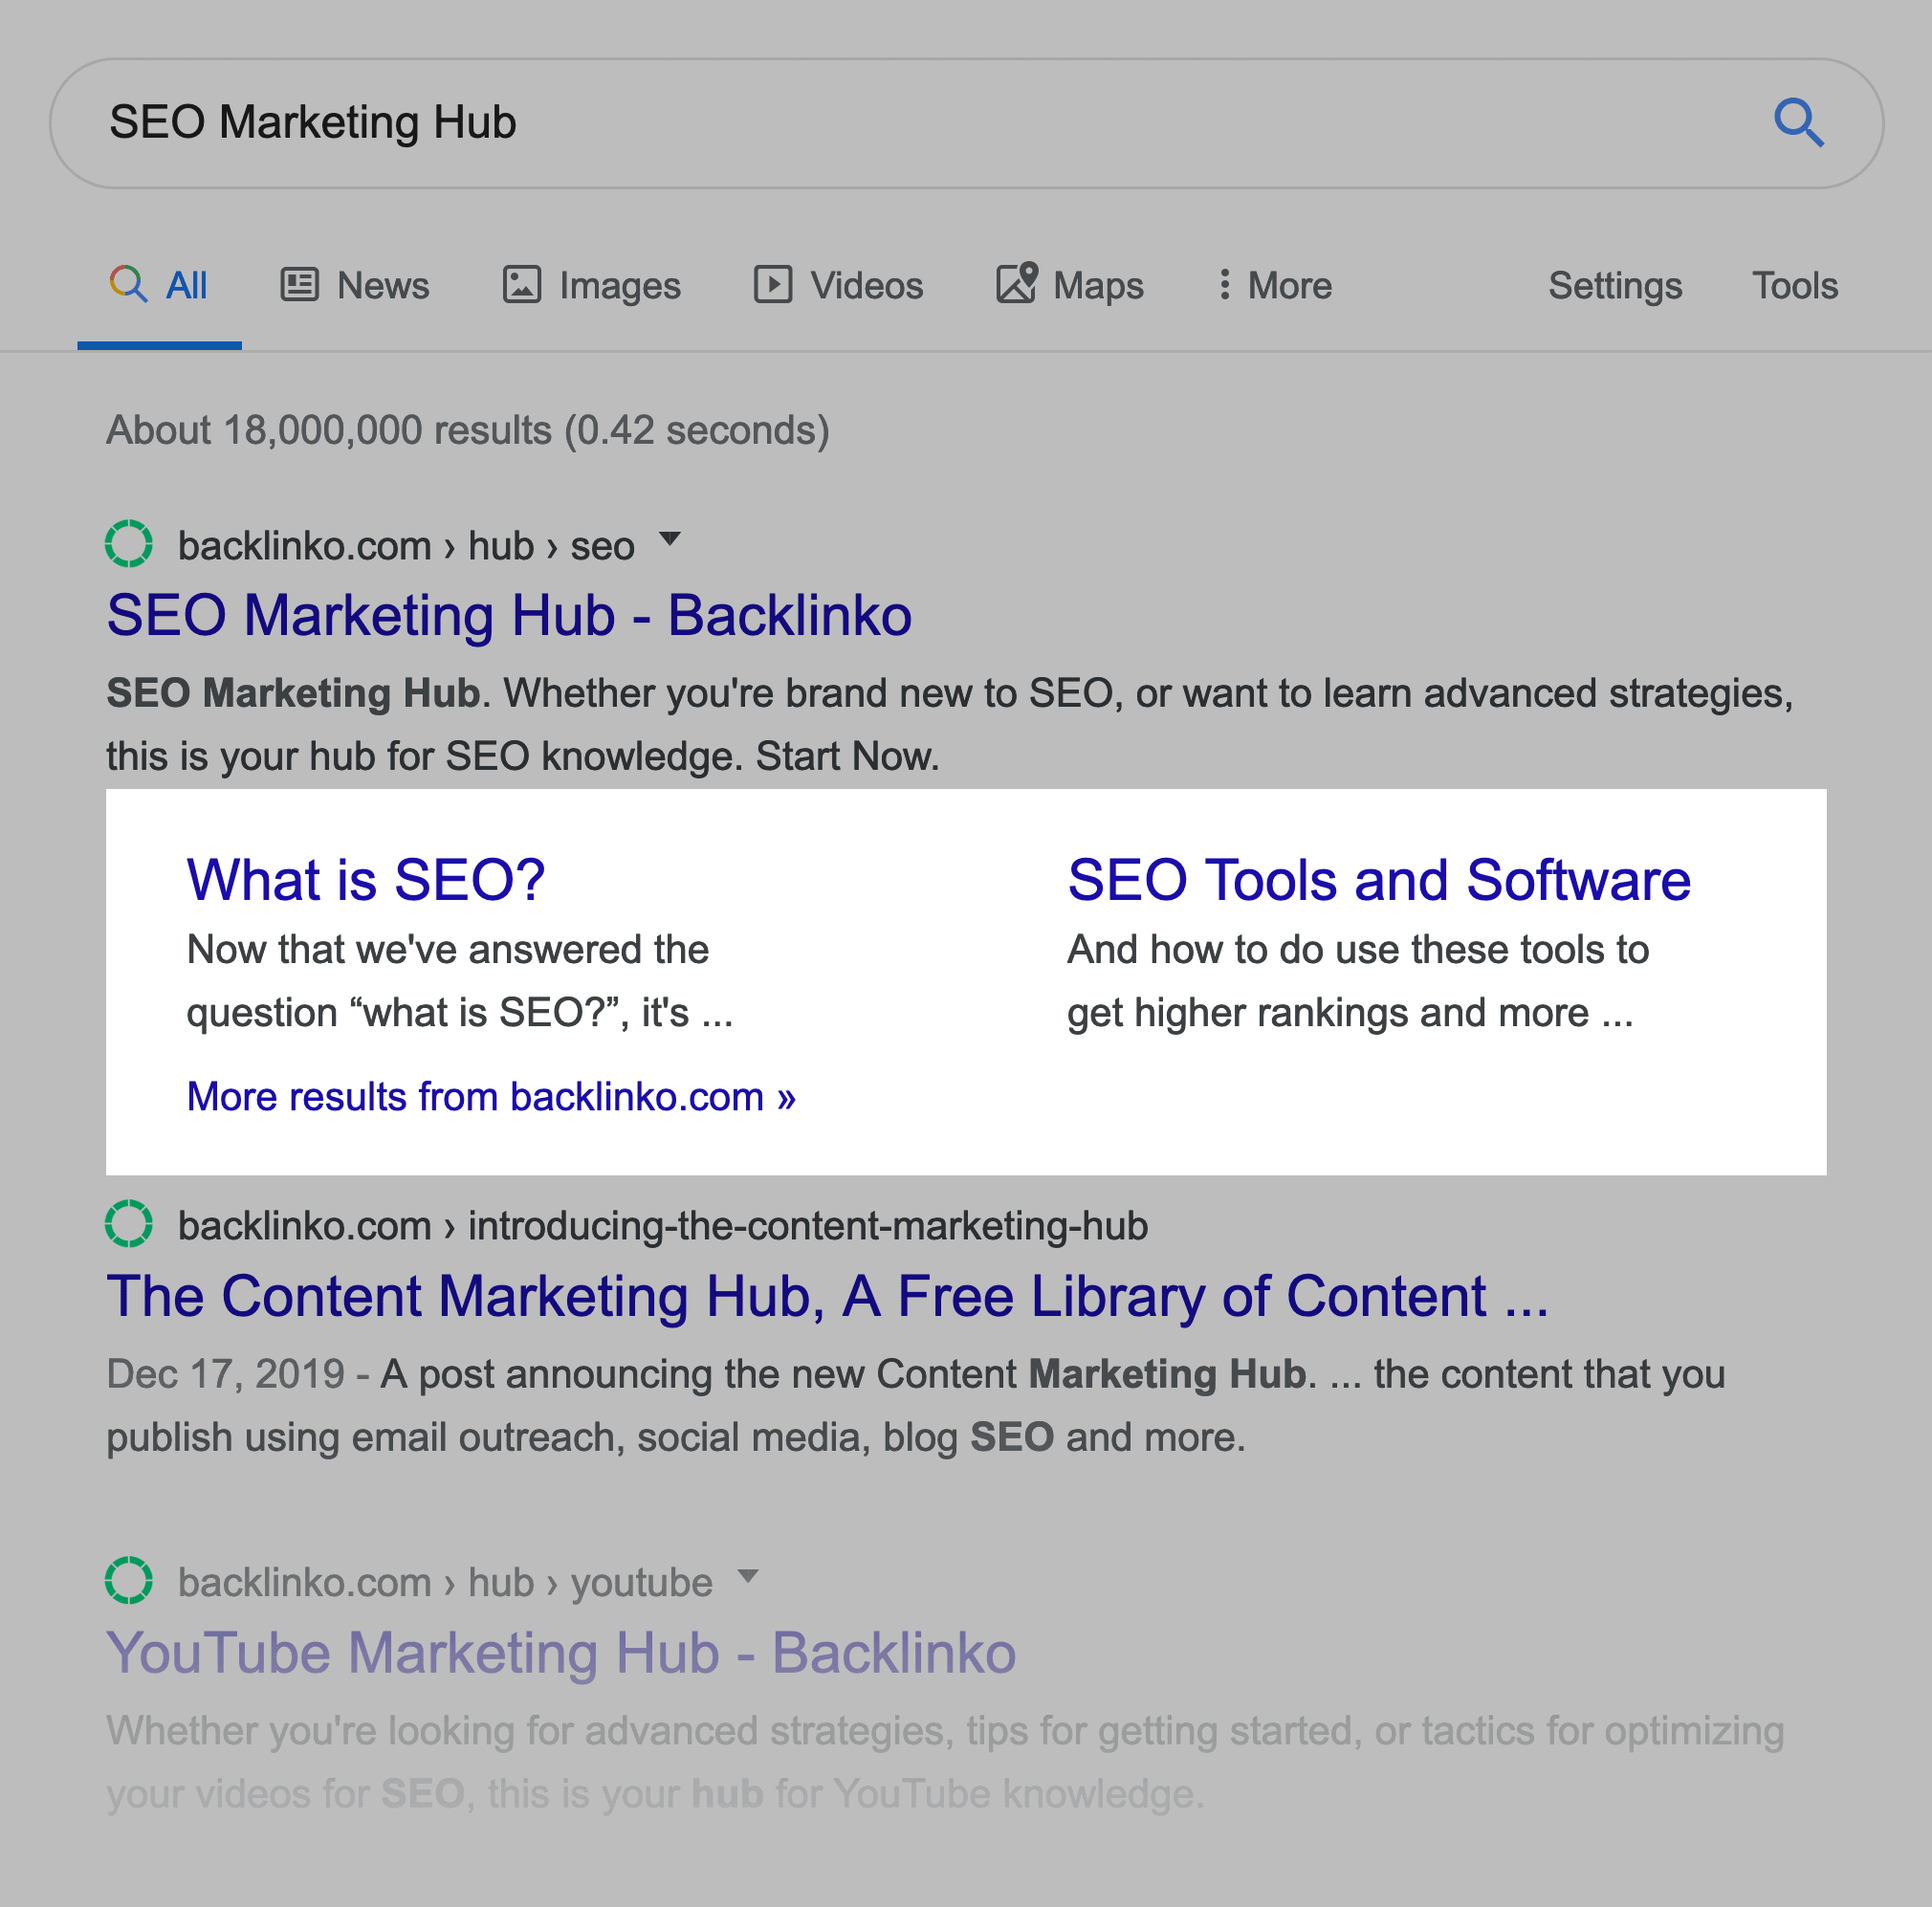
Task: Expand dropdown arrow after backlinko.com › hub › seo
Action: coord(670,539)
